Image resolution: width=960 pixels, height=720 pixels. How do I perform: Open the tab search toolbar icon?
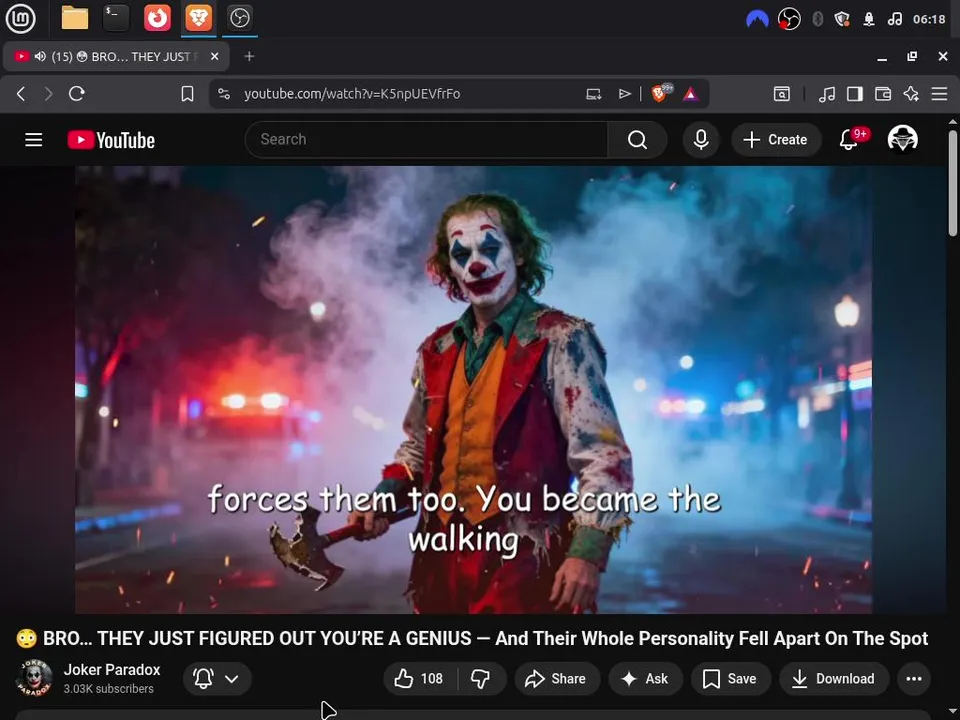click(782, 94)
